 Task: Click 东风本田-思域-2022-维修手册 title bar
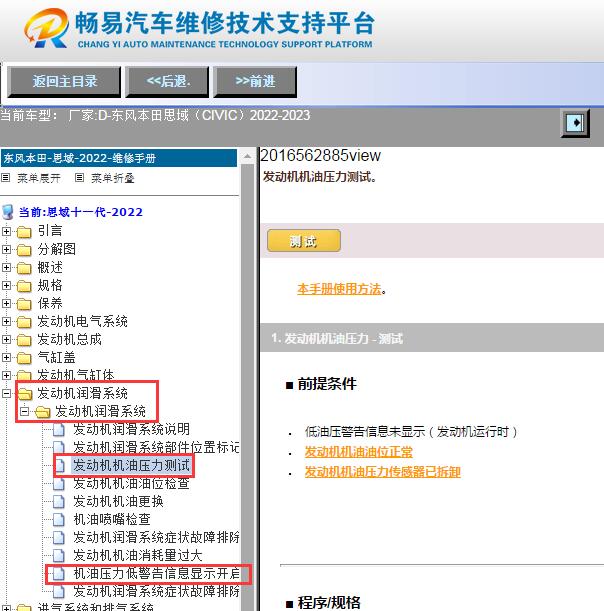(x=119, y=158)
